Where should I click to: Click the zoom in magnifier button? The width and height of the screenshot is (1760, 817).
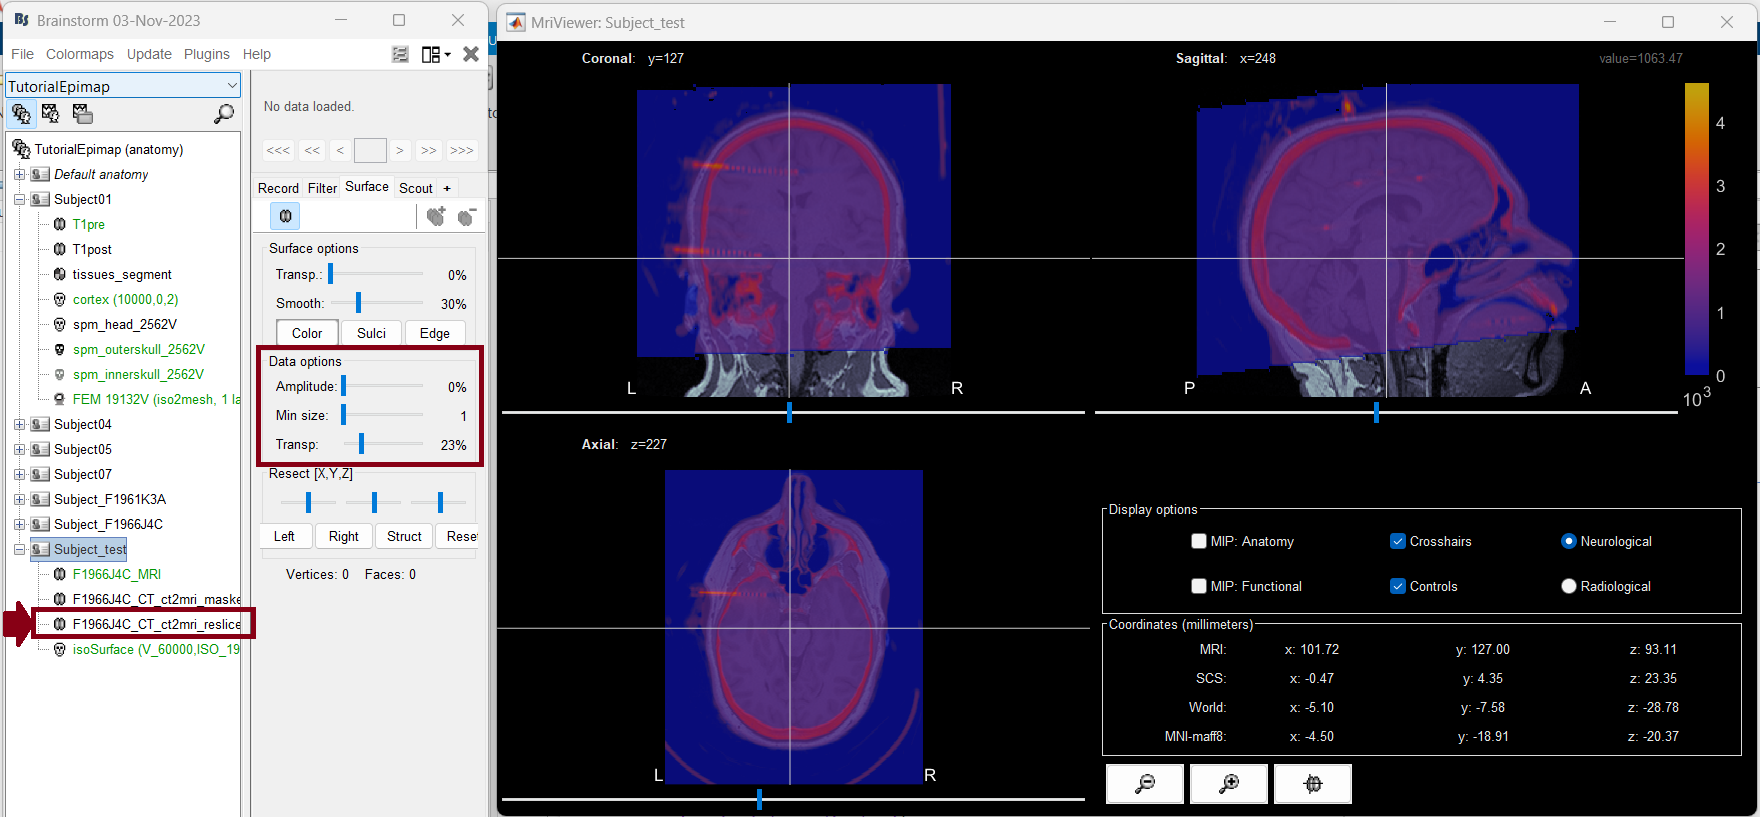(1229, 784)
